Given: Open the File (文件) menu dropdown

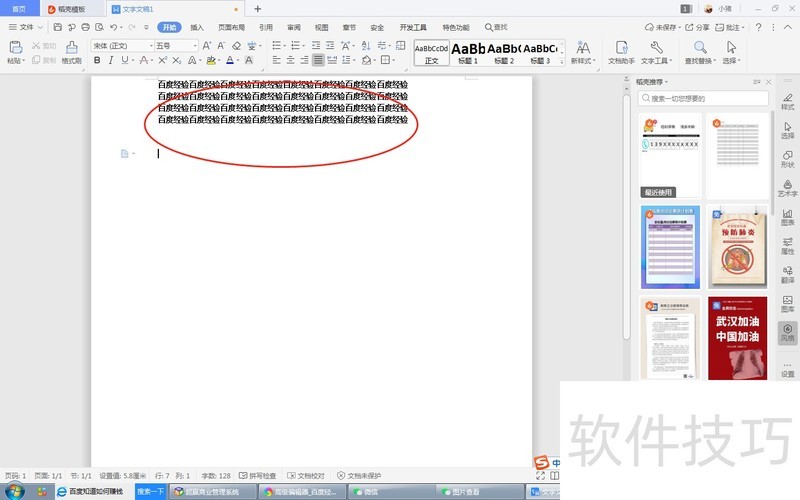Looking at the screenshot, I should [x=26, y=27].
